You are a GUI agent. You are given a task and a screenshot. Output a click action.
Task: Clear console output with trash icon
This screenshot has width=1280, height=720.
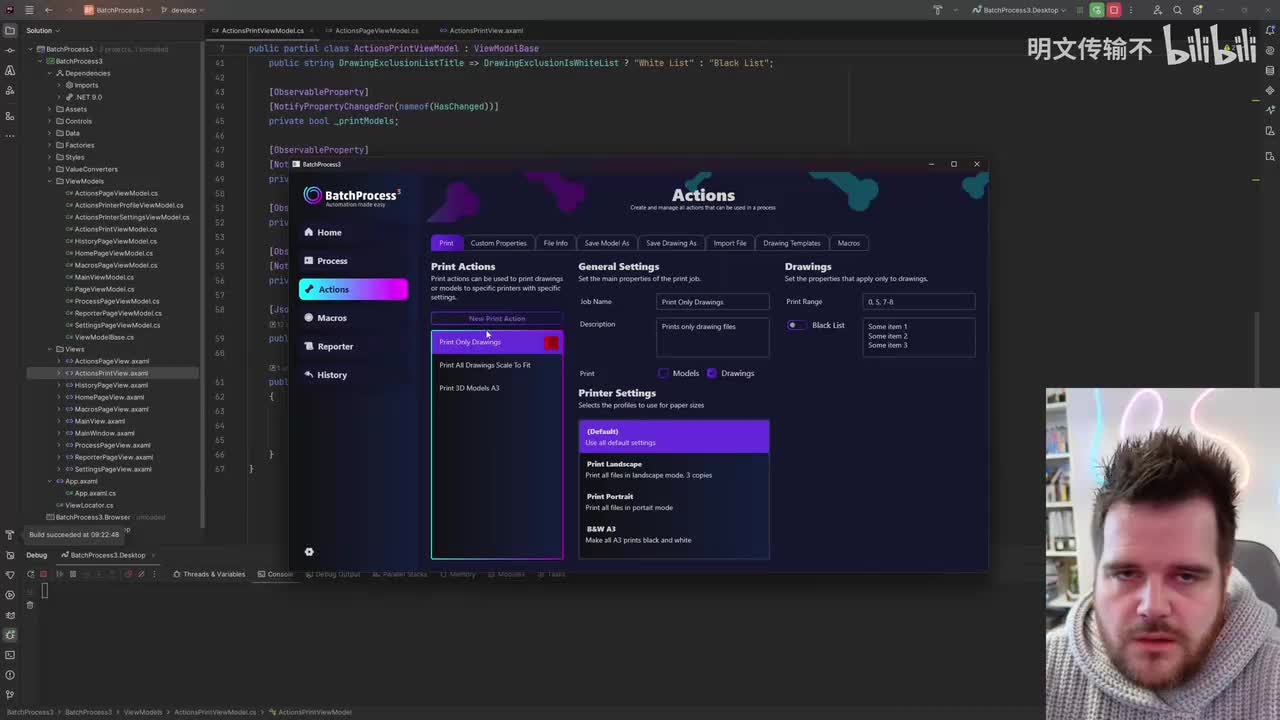pyautogui.click(x=29, y=604)
